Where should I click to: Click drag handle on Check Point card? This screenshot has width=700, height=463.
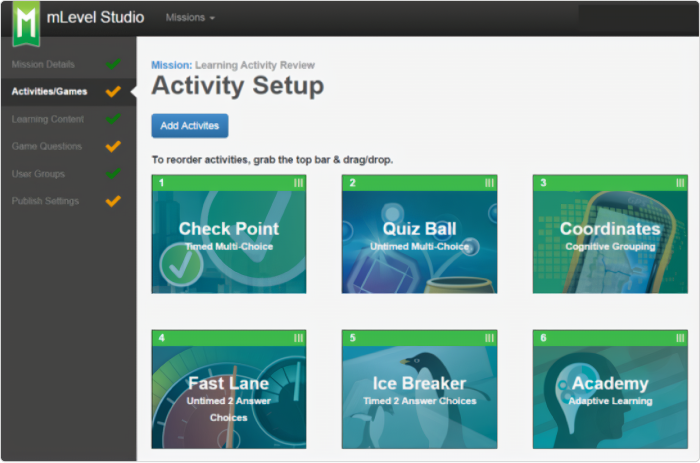pos(298,183)
